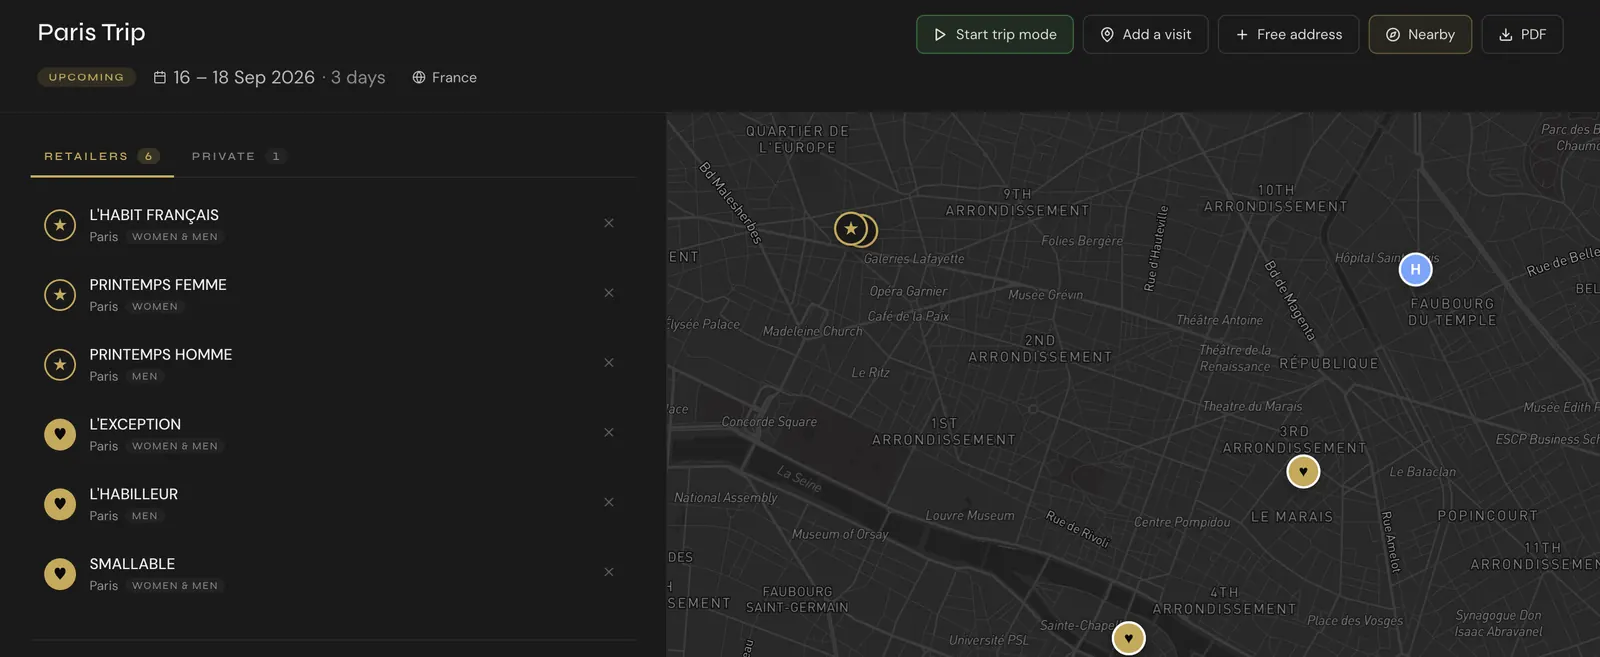Select the star map pin near Galeries Lafayette
Screen dimensions: 1600x657
(851, 229)
